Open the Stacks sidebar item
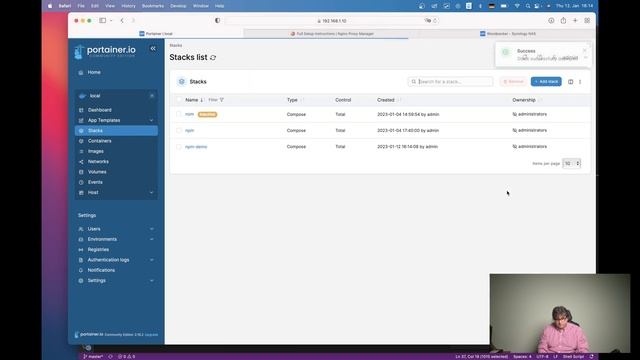 116,131
